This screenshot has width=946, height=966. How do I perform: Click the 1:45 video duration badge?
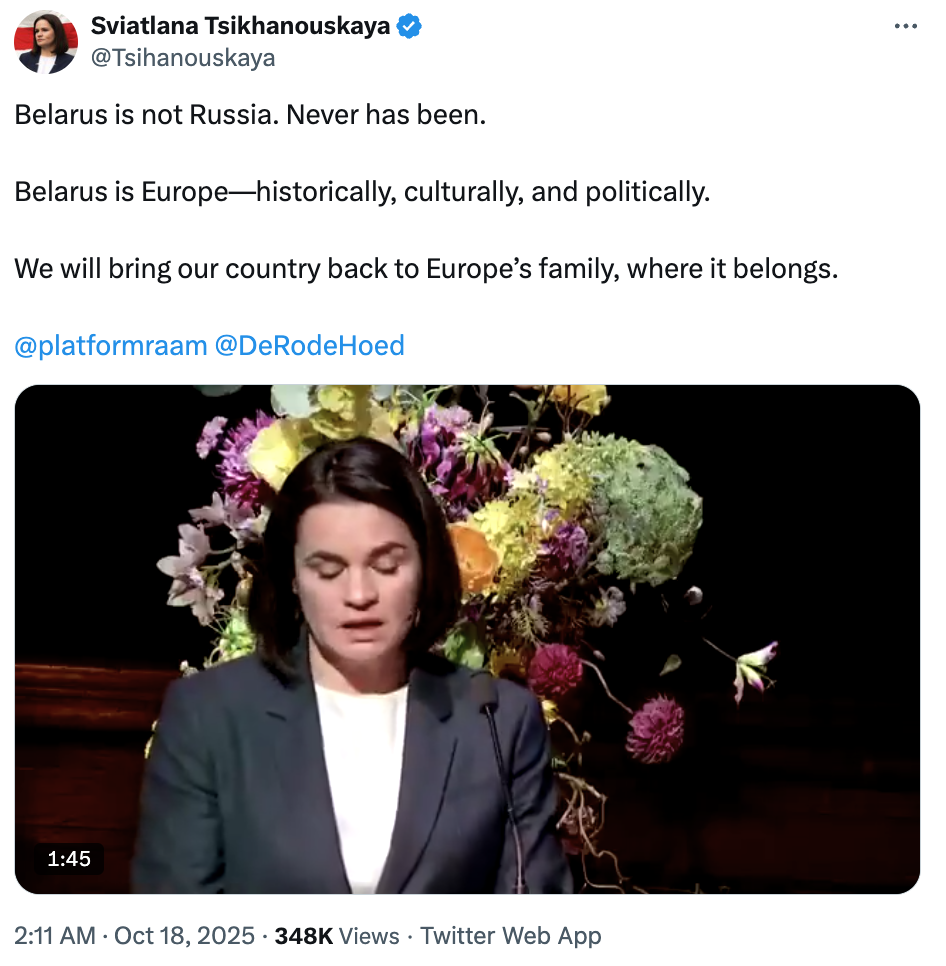tap(69, 858)
